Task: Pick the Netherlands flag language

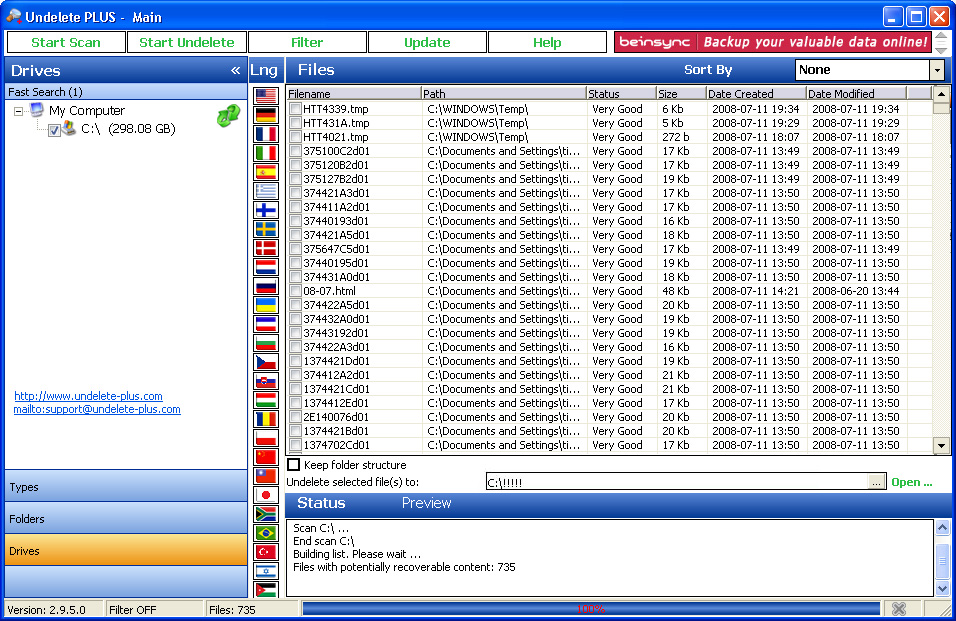Action: coord(266,267)
